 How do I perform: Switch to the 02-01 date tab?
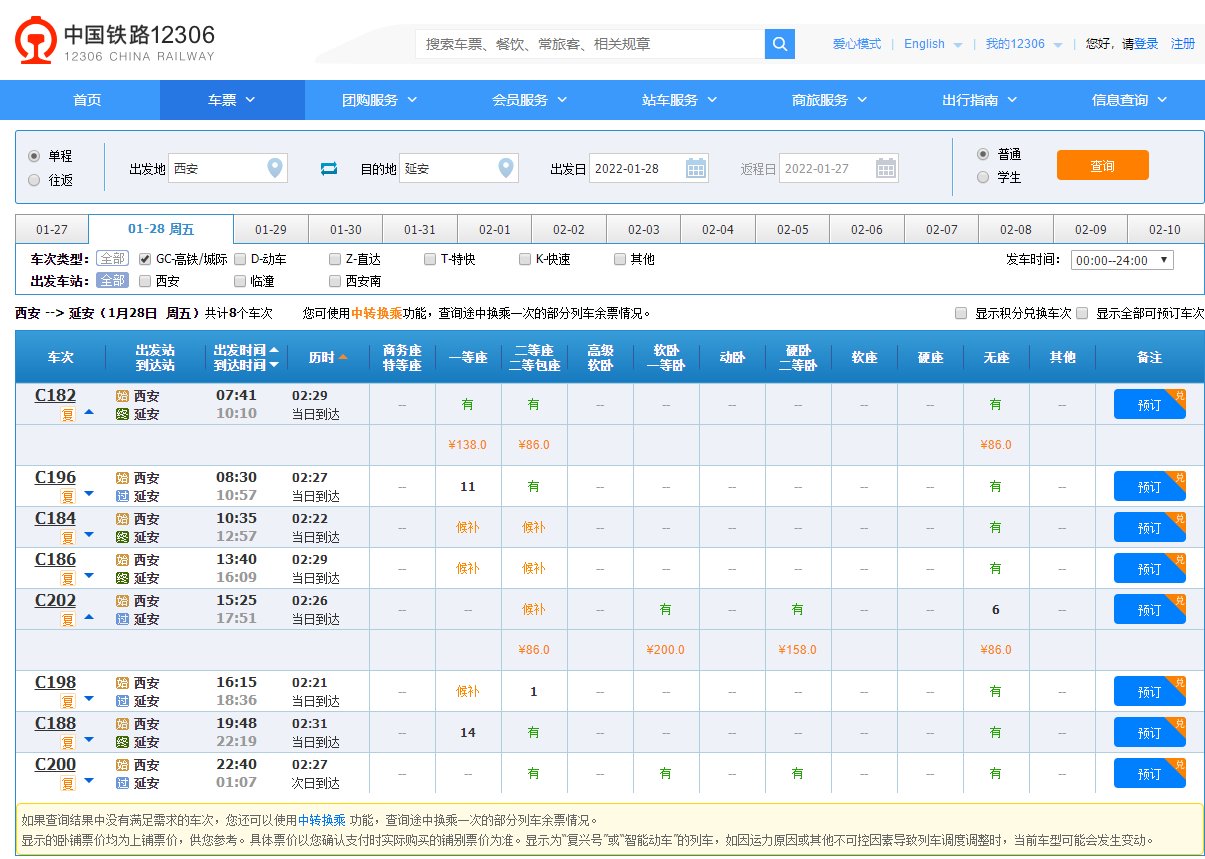tap(494, 228)
